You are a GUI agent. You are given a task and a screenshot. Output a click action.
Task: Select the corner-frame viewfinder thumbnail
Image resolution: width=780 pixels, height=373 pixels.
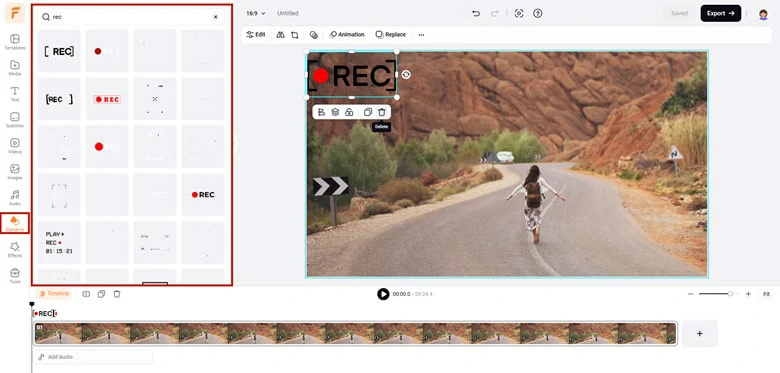click(x=59, y=194)
